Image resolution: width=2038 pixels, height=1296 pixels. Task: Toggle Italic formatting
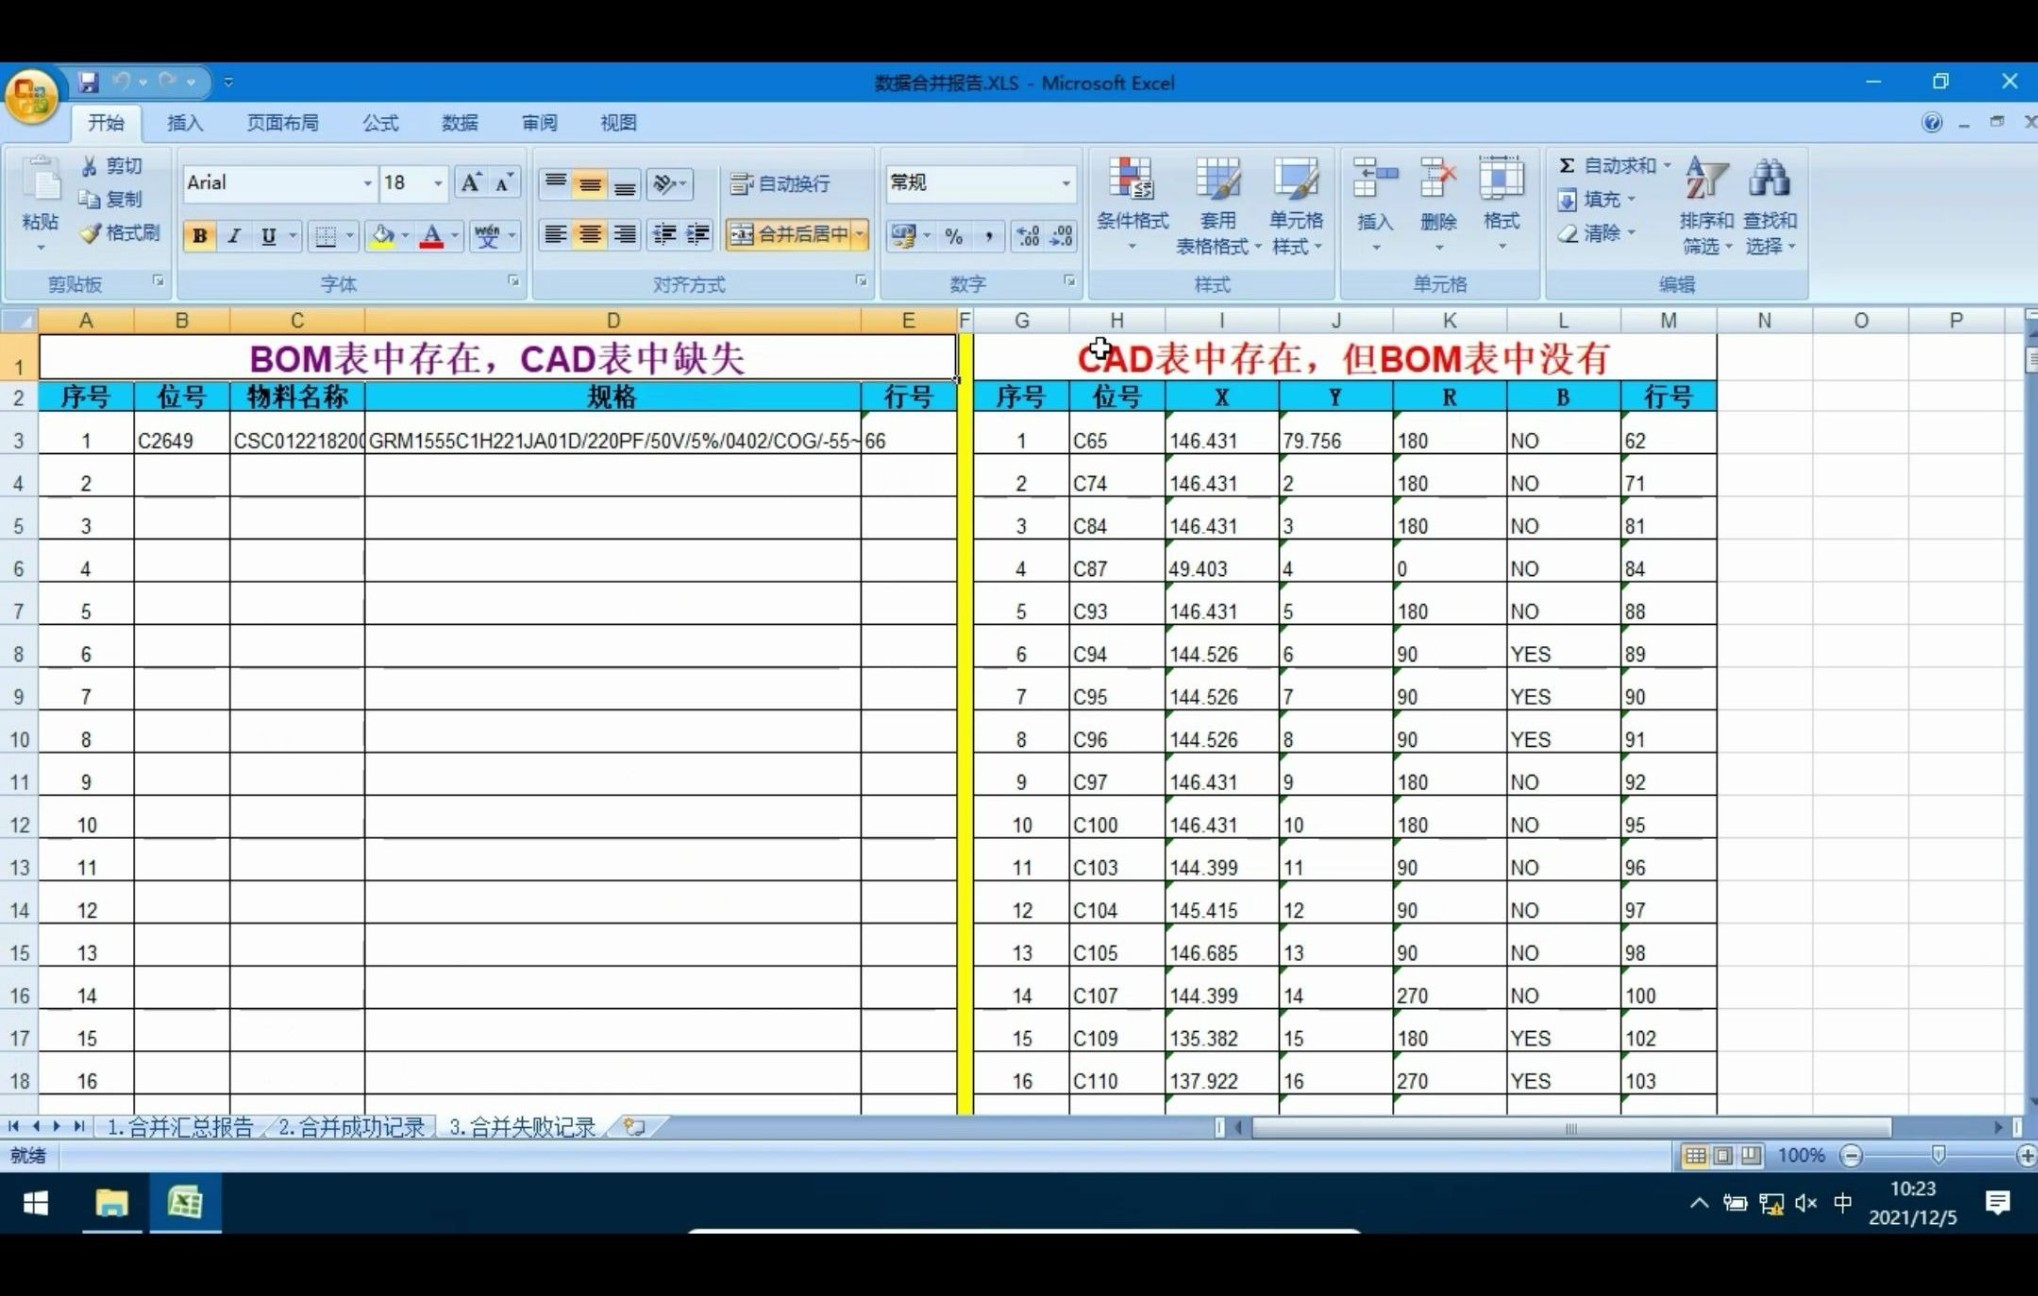pos(234,235)
